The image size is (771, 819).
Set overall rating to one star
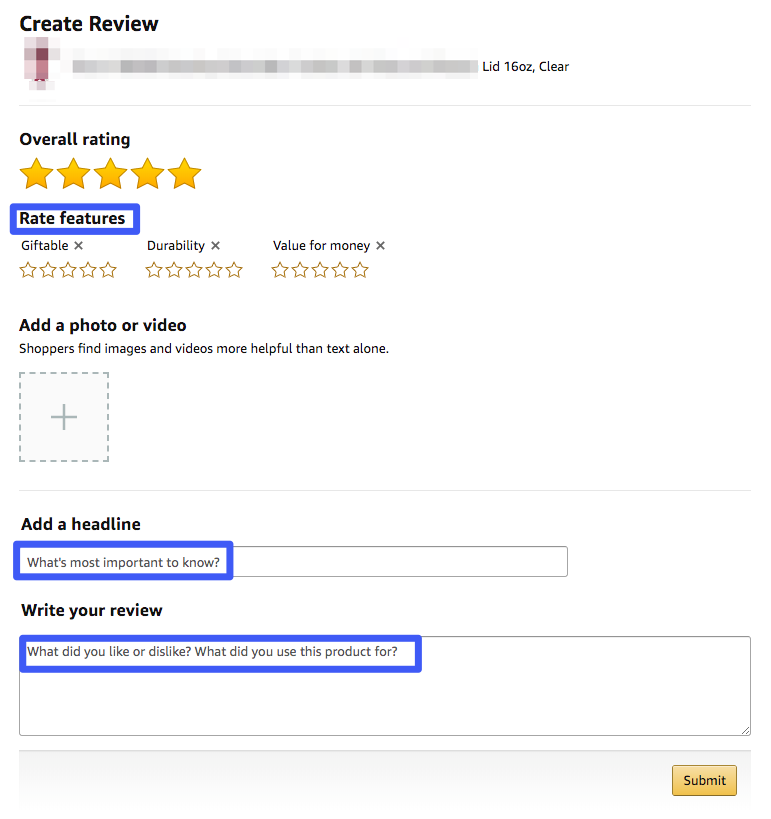click(37, 173)
